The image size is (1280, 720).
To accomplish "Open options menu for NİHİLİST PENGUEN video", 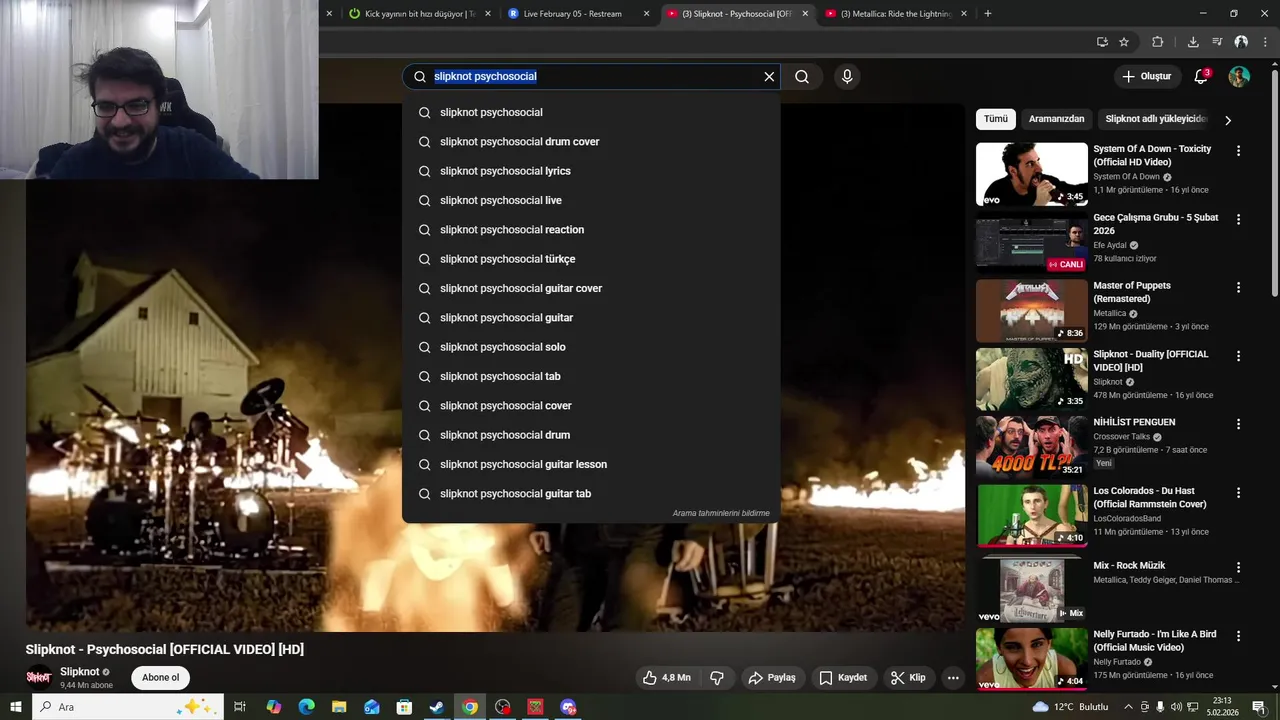I will tap(1238, 424).
